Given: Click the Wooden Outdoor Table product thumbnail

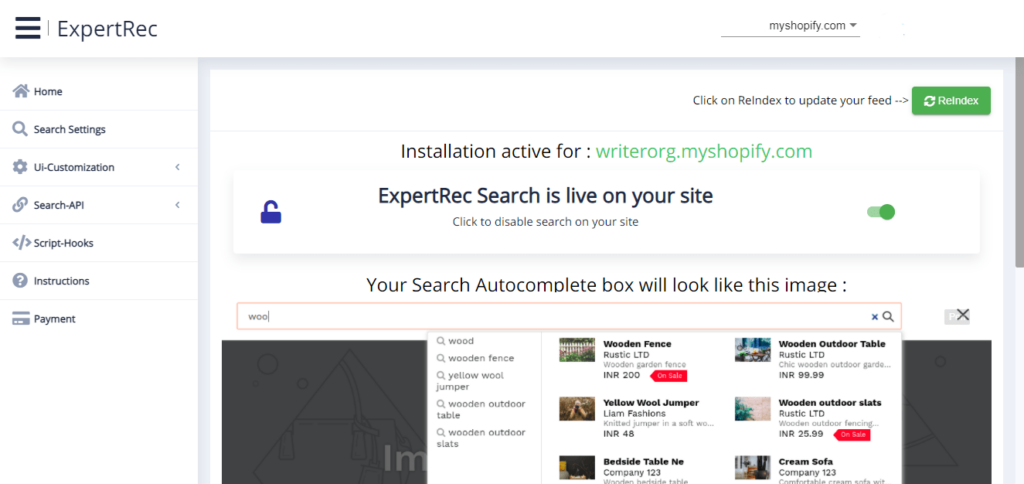Looking at the screenshot, I should [752, 349].
